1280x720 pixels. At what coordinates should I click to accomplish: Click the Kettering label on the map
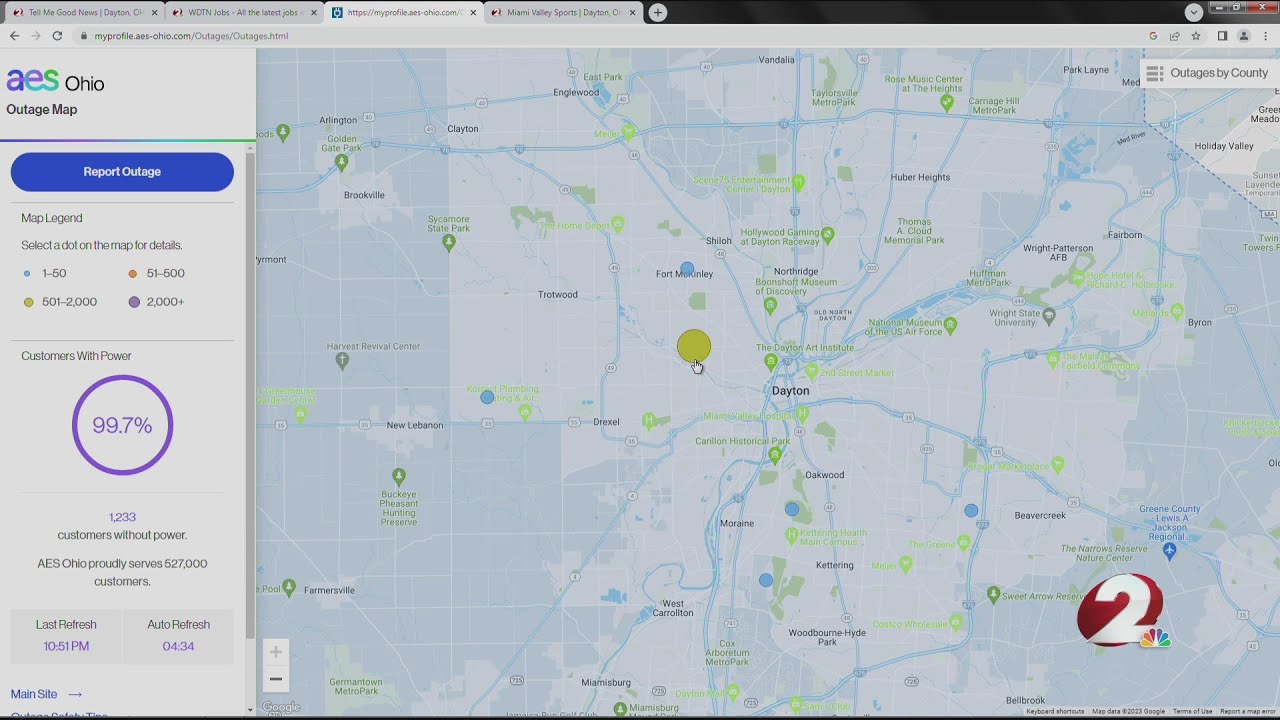[x=835, y=565]
